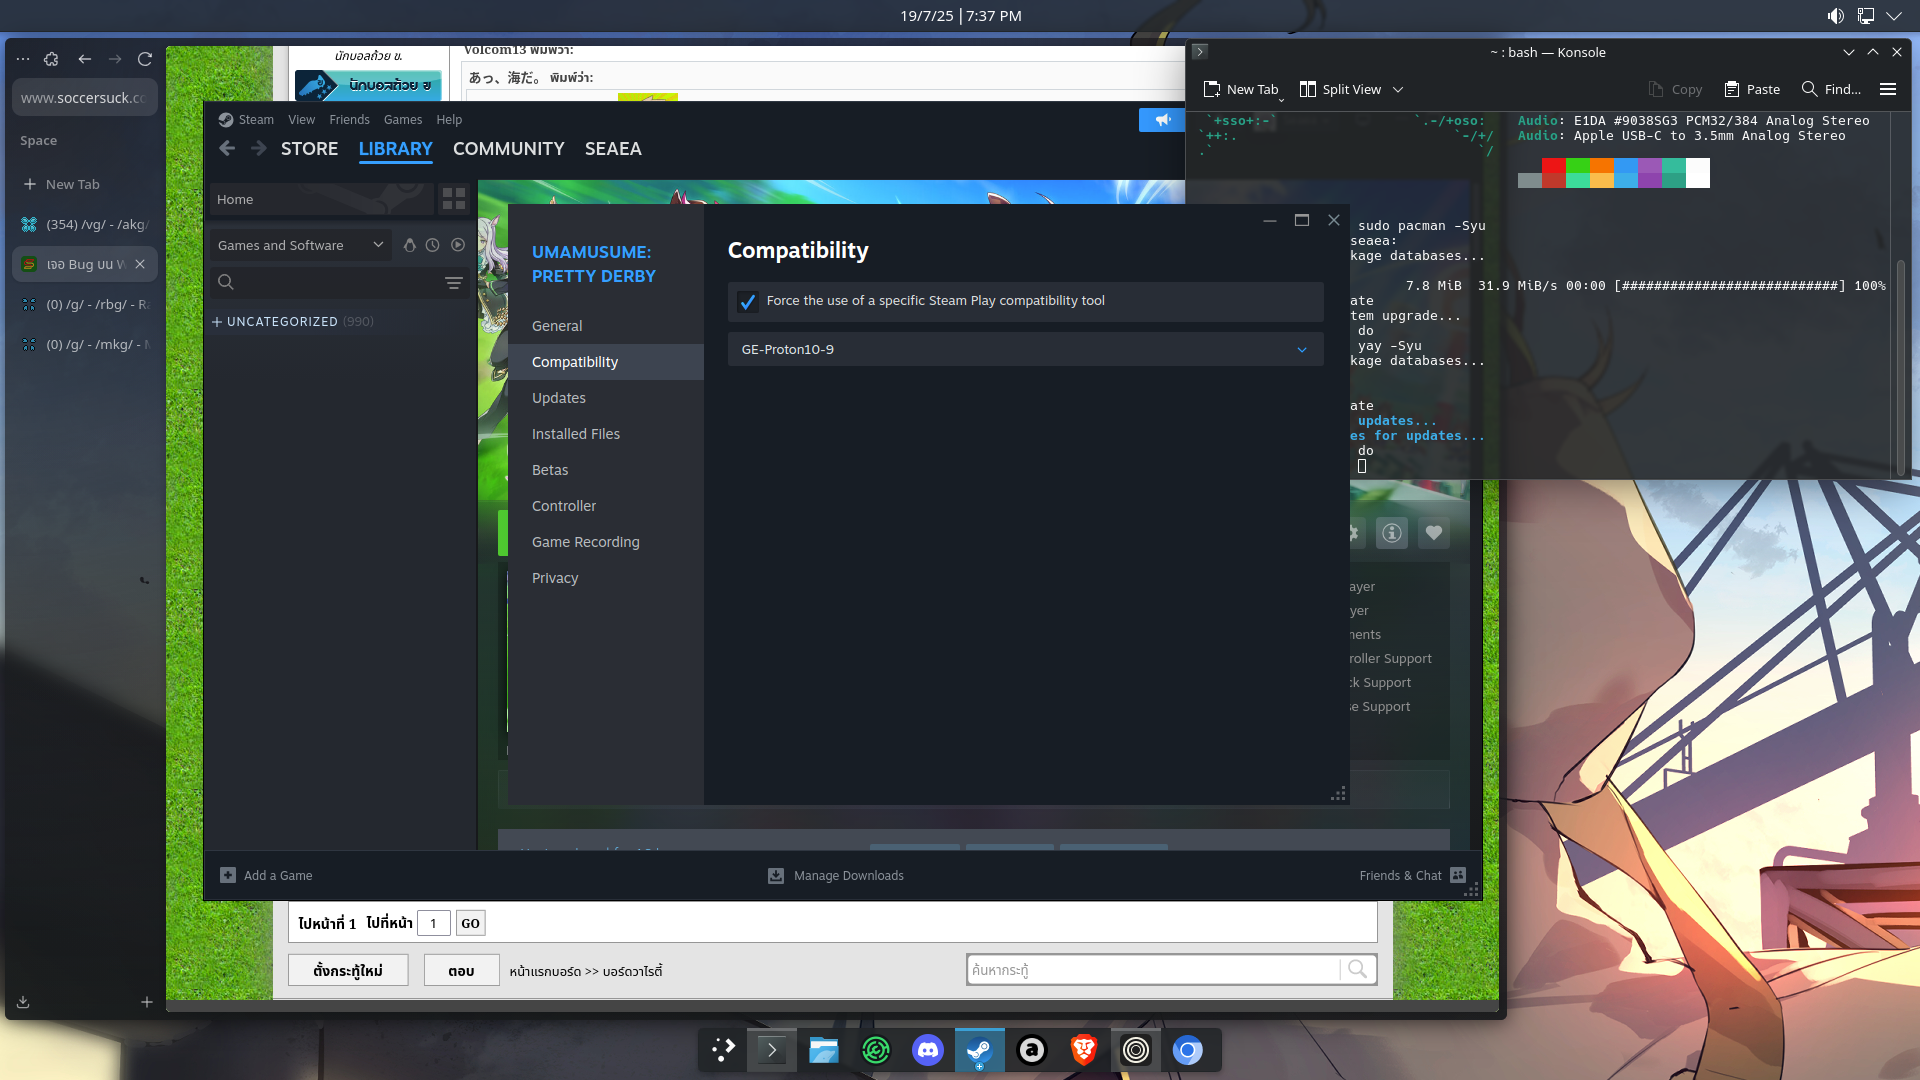
Task: Open General settings in game properties
Action: point(557,326)
